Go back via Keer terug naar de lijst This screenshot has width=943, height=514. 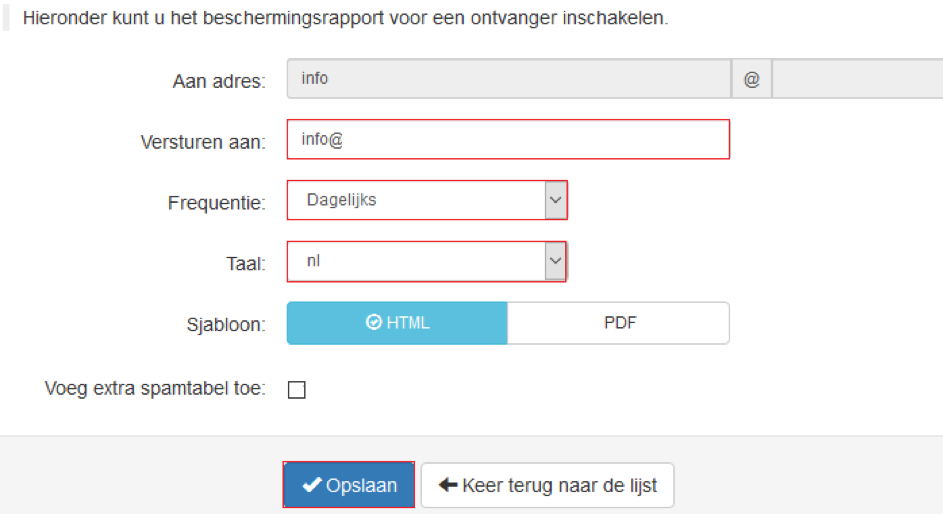[x=547, y=486]
